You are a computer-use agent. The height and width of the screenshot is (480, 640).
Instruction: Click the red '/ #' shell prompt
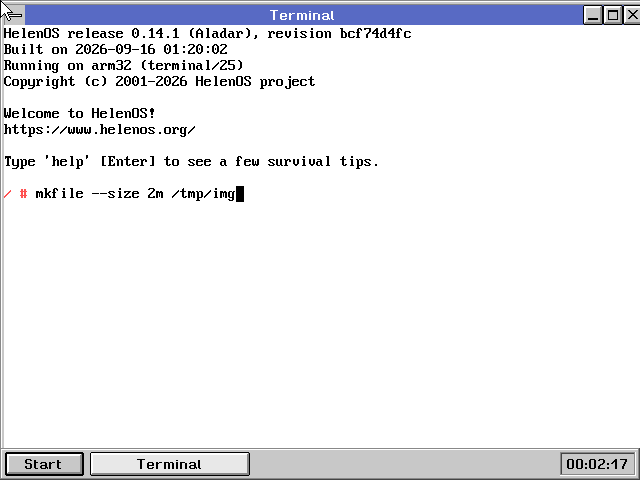point(16,193)
